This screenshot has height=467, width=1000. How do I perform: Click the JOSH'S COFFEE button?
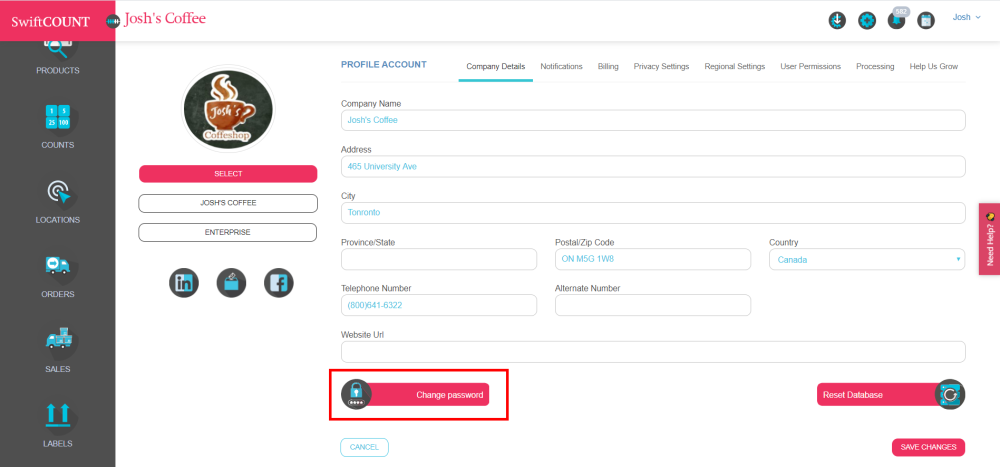point(228,203)
